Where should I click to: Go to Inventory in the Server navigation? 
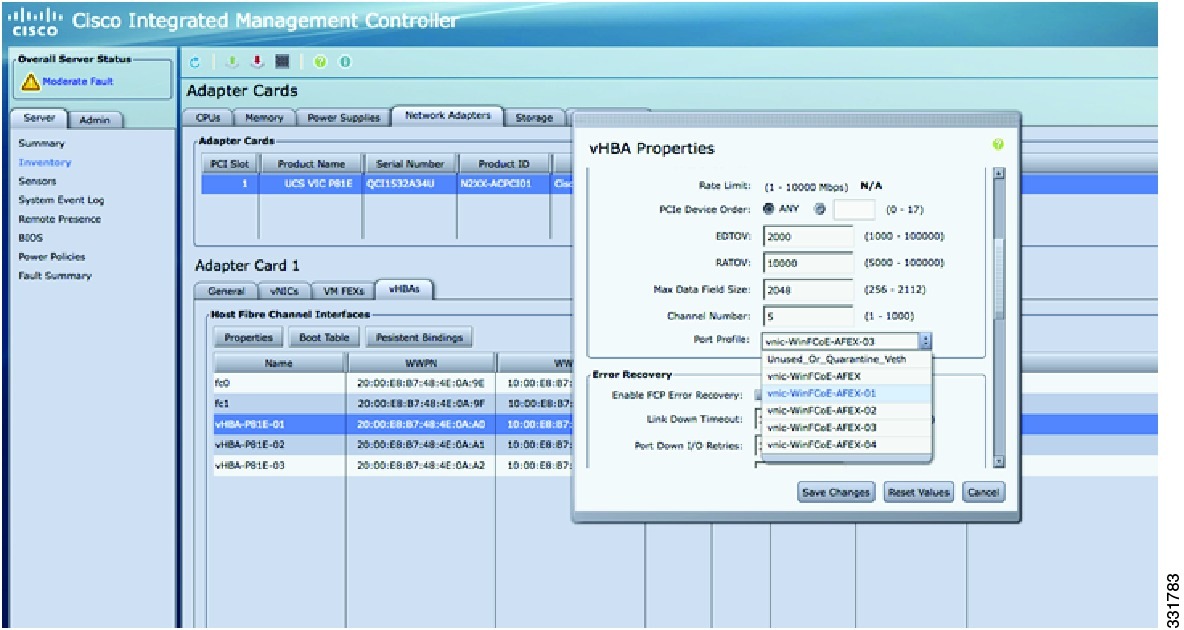click(45, 162)
